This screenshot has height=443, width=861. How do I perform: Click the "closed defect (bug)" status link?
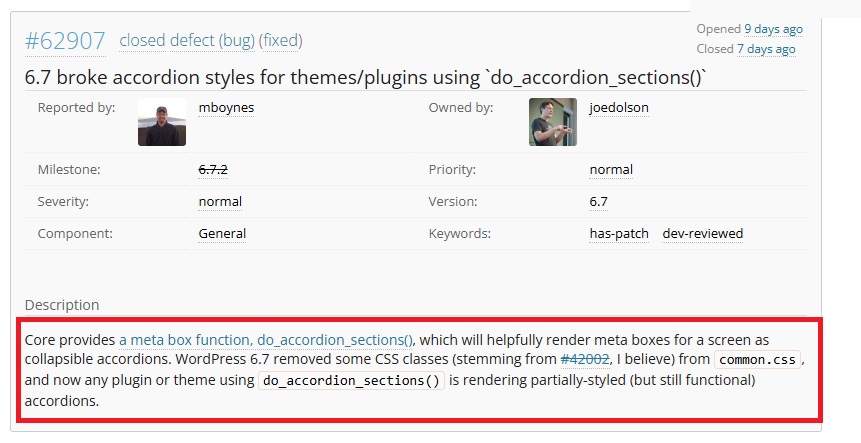[x=186, y=41]
